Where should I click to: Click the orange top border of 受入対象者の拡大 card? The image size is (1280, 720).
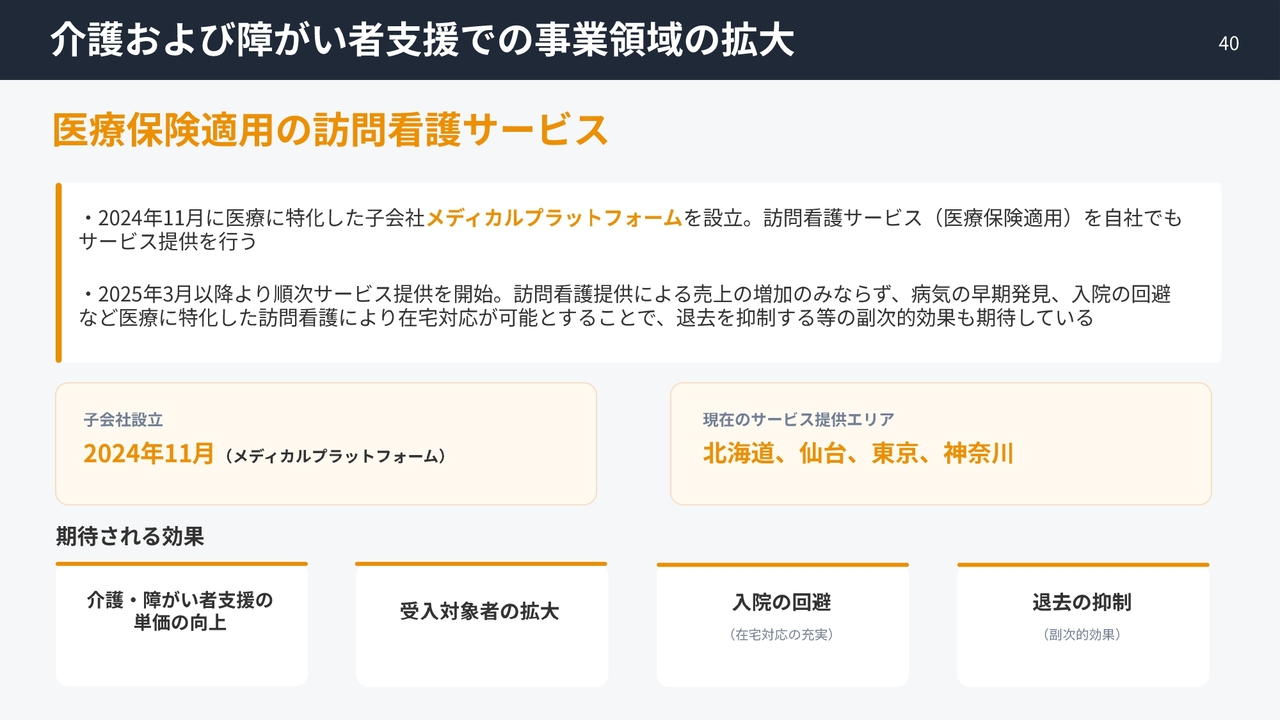(x=481, y=564)
